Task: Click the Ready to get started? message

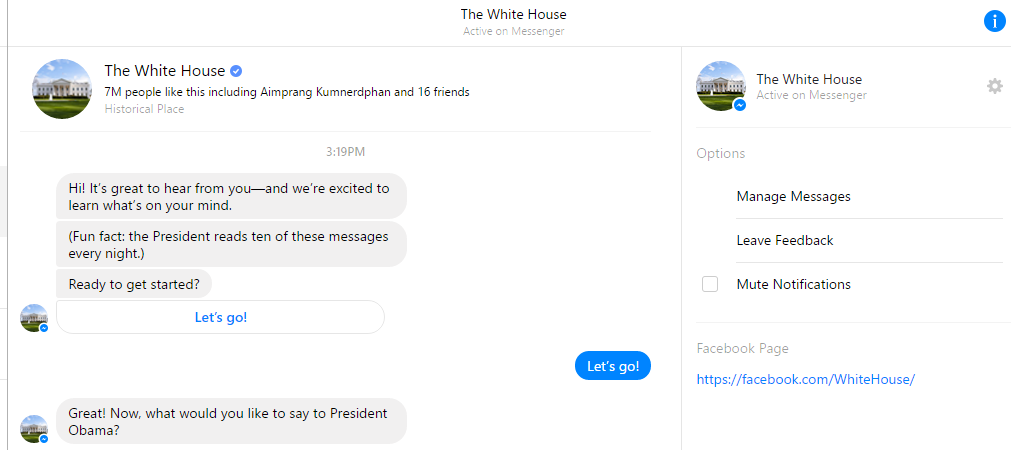Action: click(x=134, y=284)
